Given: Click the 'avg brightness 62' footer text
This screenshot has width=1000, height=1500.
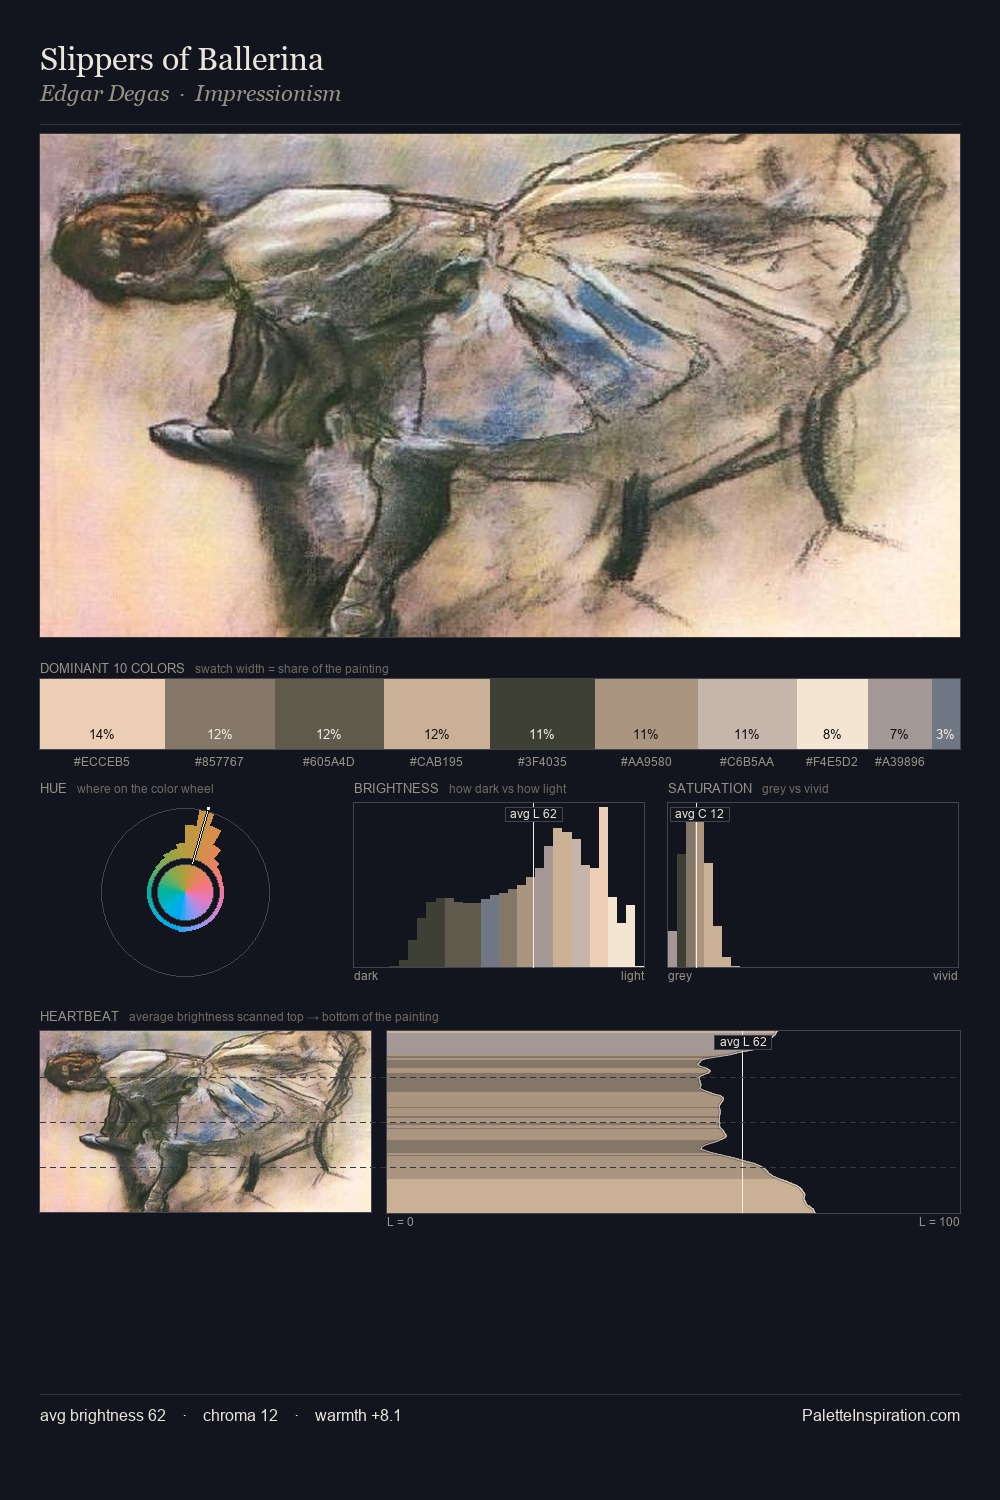Looking at the screenshot, I should click(x=103, y=1415).
